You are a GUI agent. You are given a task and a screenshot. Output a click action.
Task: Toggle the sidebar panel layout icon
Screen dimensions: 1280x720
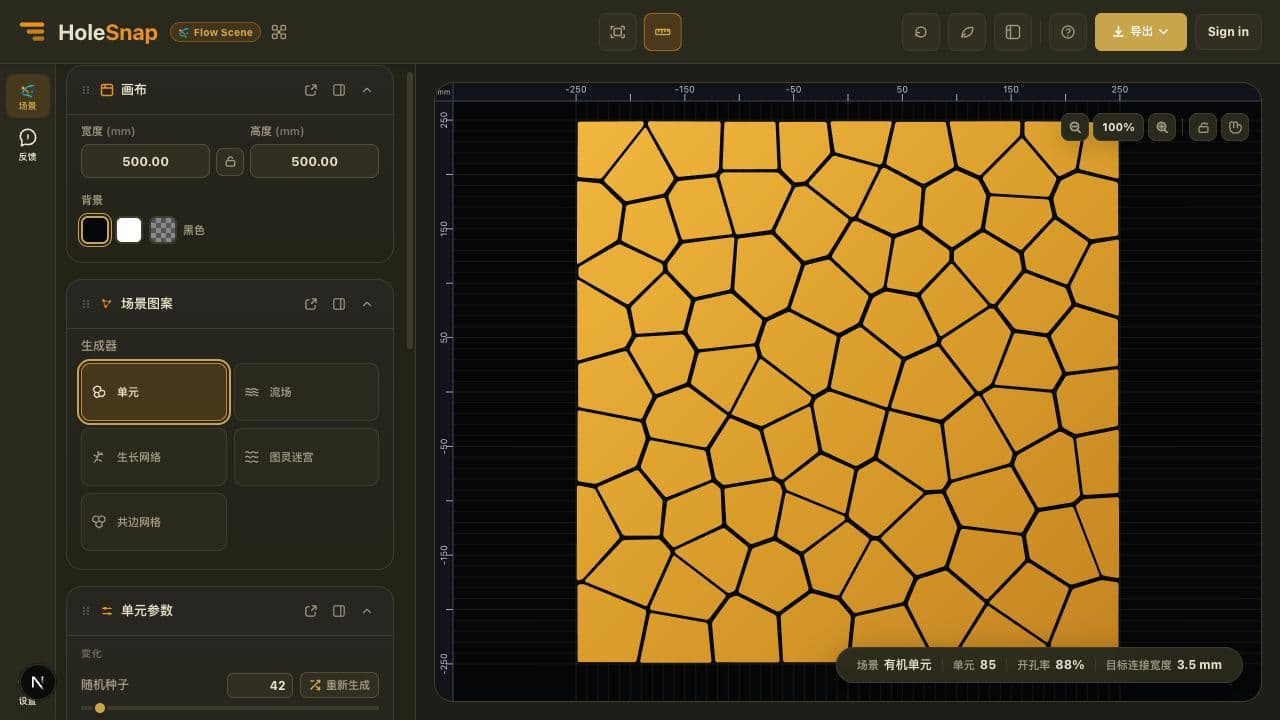click(x=1013, y=32)
